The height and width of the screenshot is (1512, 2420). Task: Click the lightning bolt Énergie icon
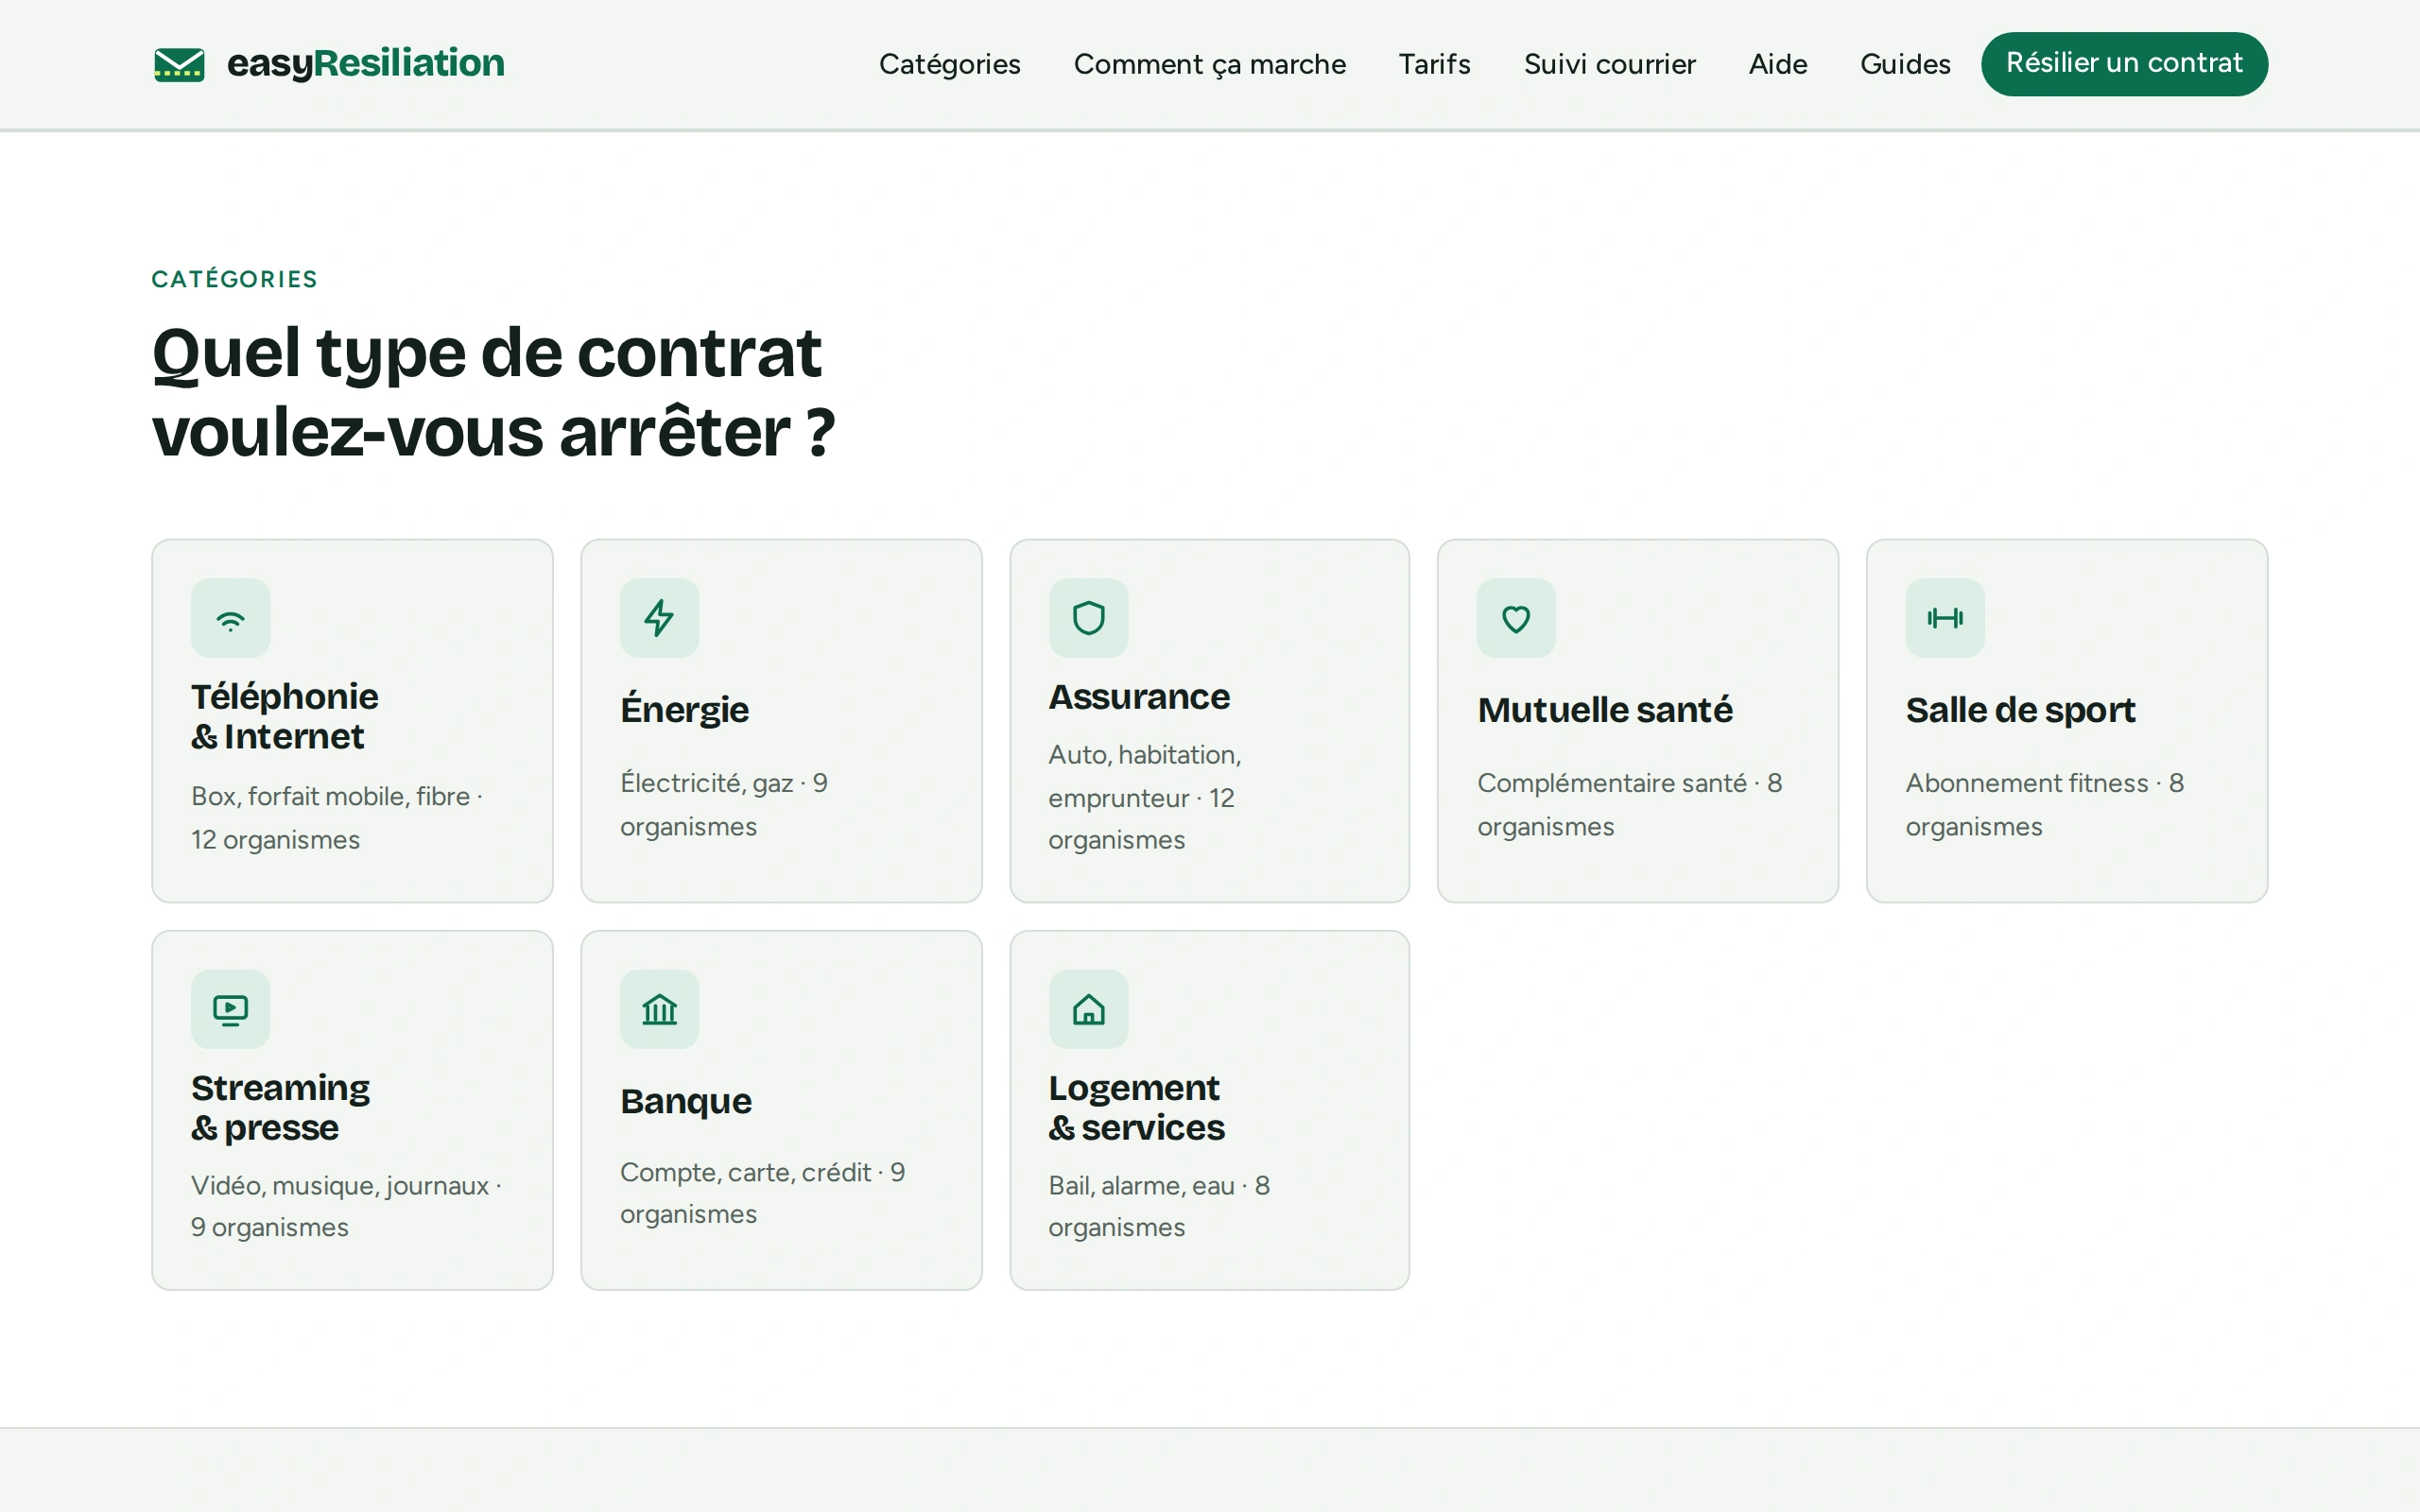pos(659,618)
